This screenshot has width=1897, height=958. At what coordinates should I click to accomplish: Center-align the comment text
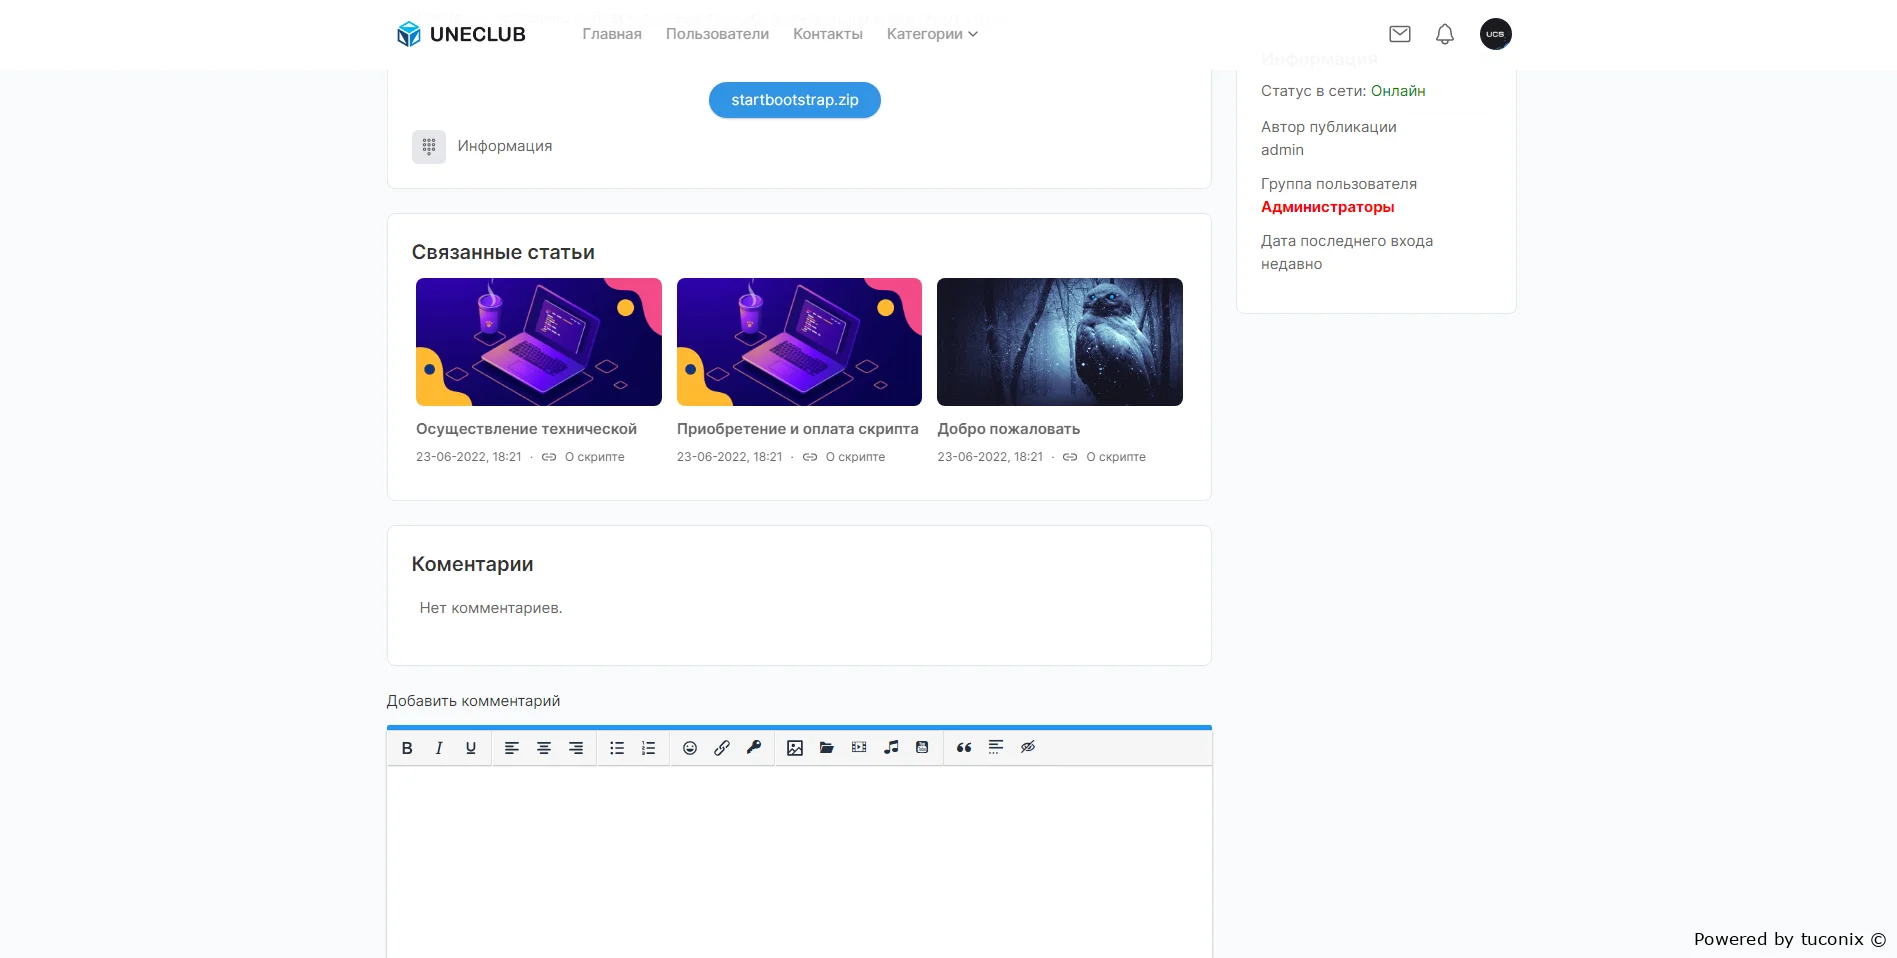544,748
